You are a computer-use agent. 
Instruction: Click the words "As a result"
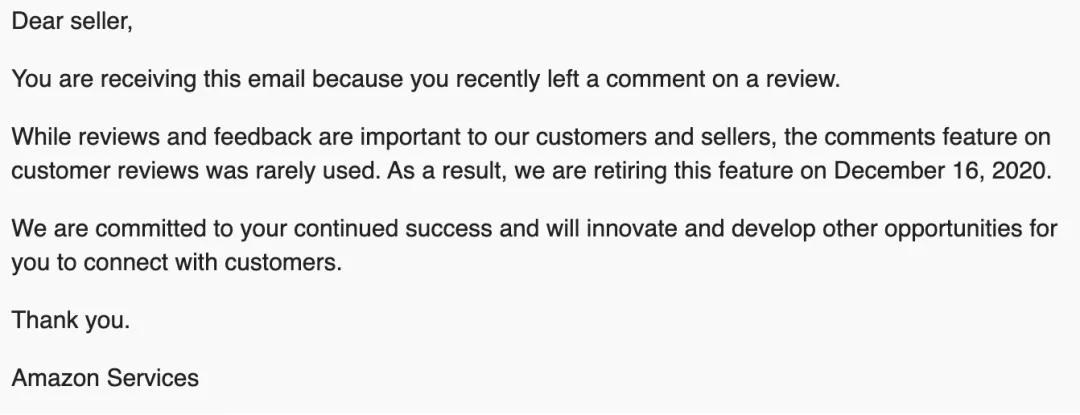446,171
